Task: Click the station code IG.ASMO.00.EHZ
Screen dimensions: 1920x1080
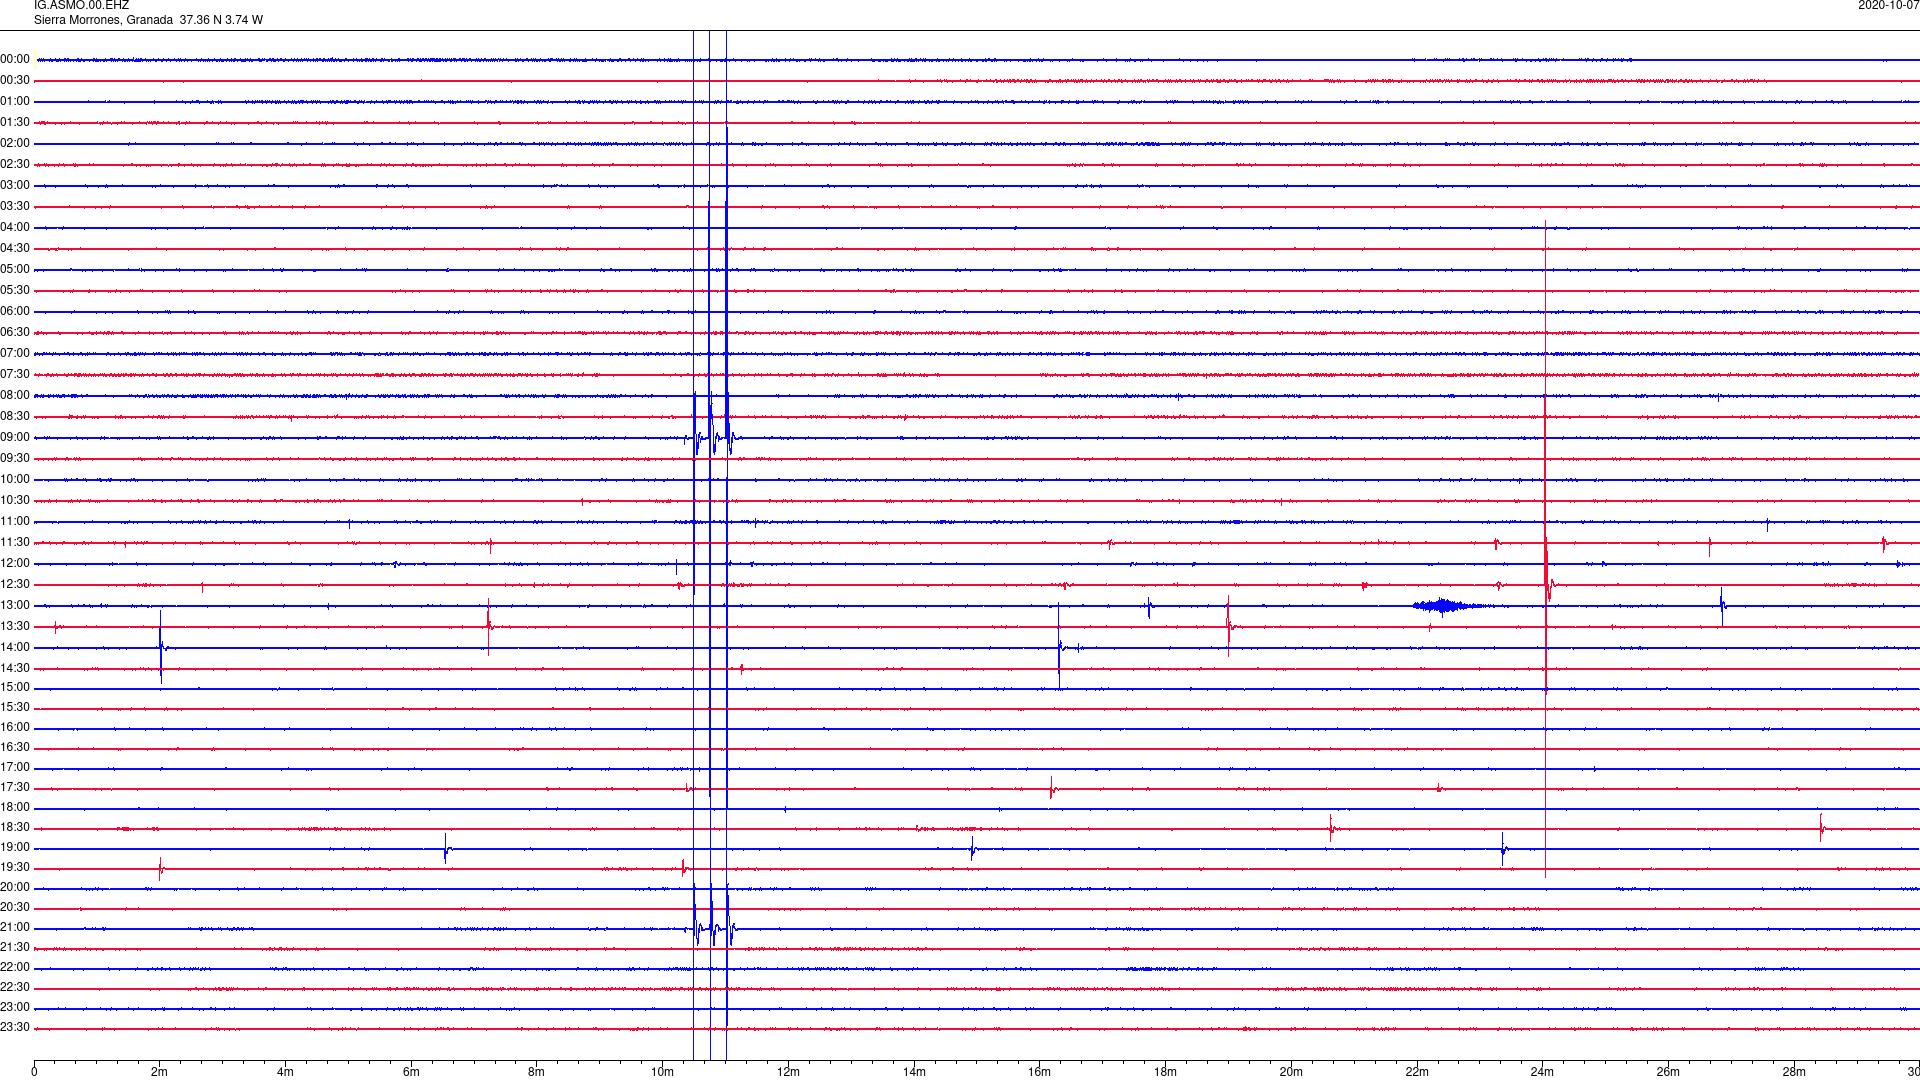Action: click(81, 6)
